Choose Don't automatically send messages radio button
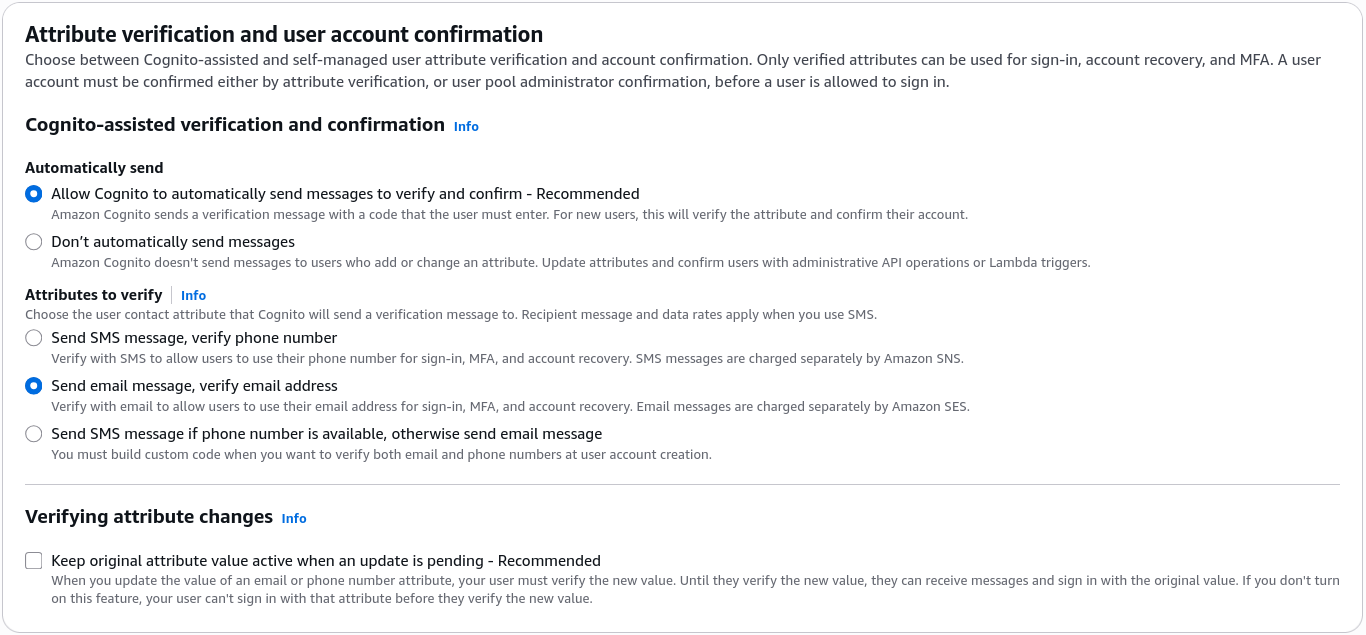Image resolution: width=1366 pixels, height=635 pixels. (x=34, y=242)
